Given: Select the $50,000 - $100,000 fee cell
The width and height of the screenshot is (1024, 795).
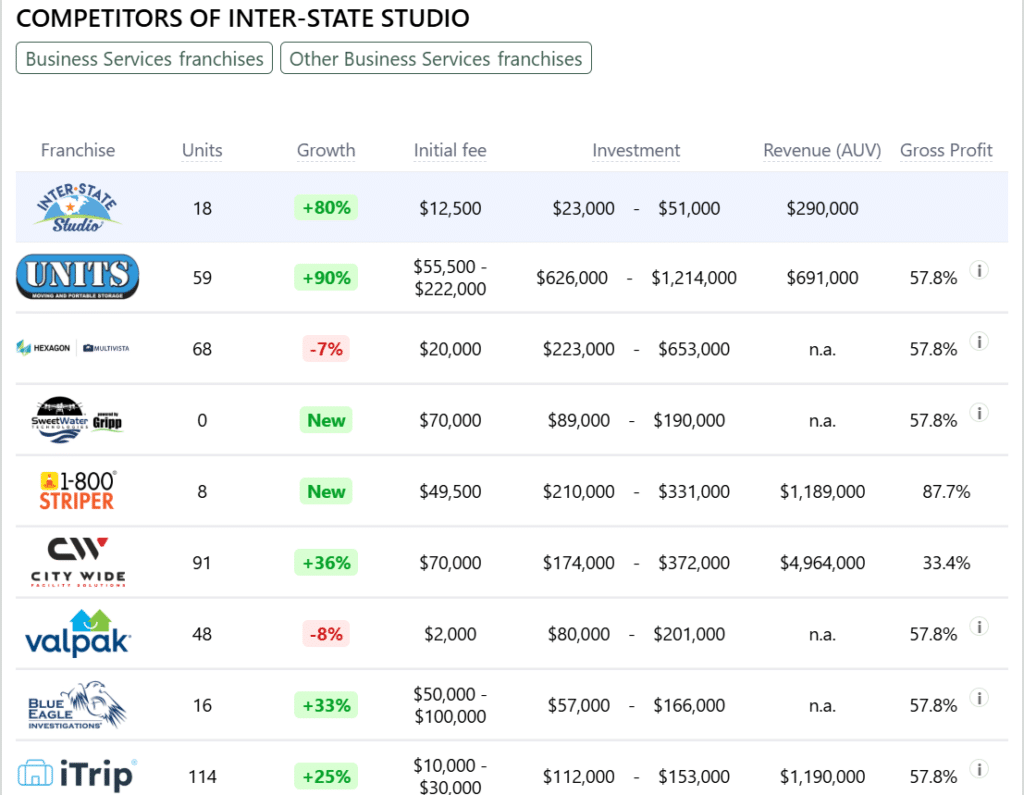Looking at the screenshot, I should coord(450,706).
